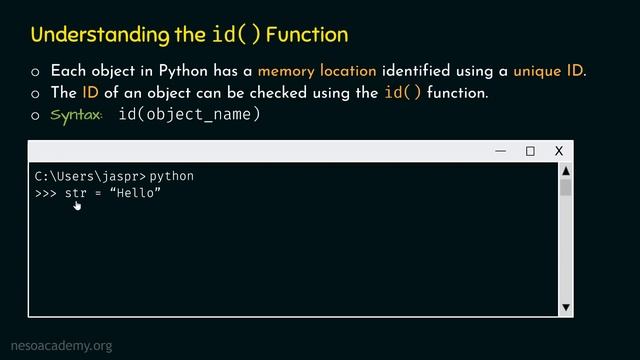Maximize the terminal window
640x360 pixels.
pos(530,151)
